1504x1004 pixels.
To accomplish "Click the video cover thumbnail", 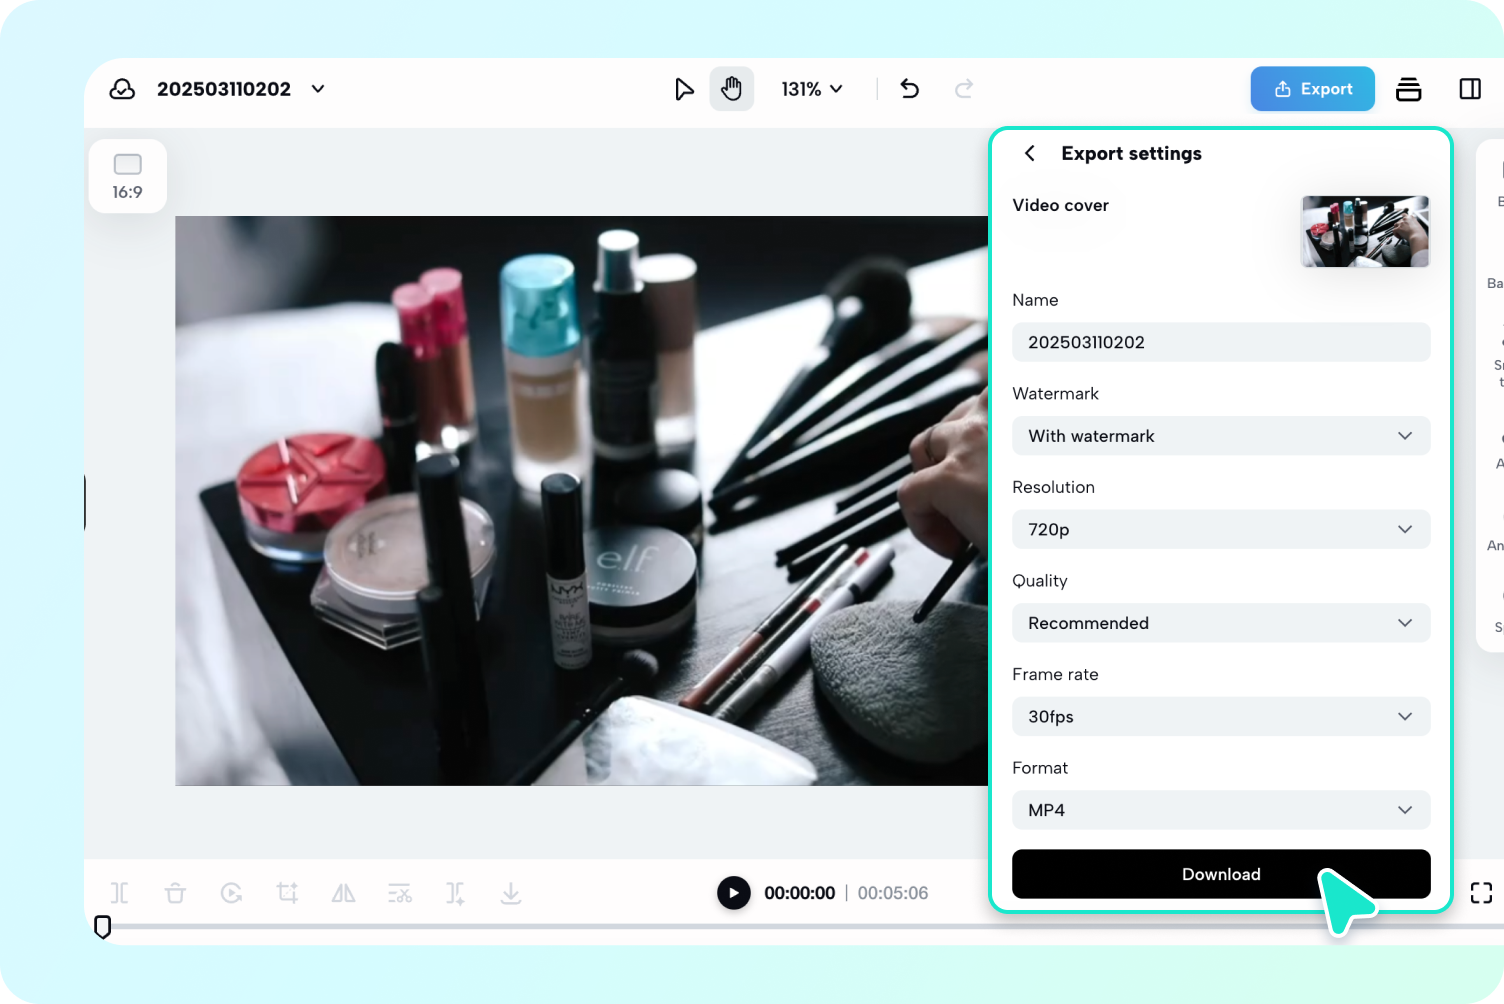I will pyautogui.click(x=1365, y=231).
